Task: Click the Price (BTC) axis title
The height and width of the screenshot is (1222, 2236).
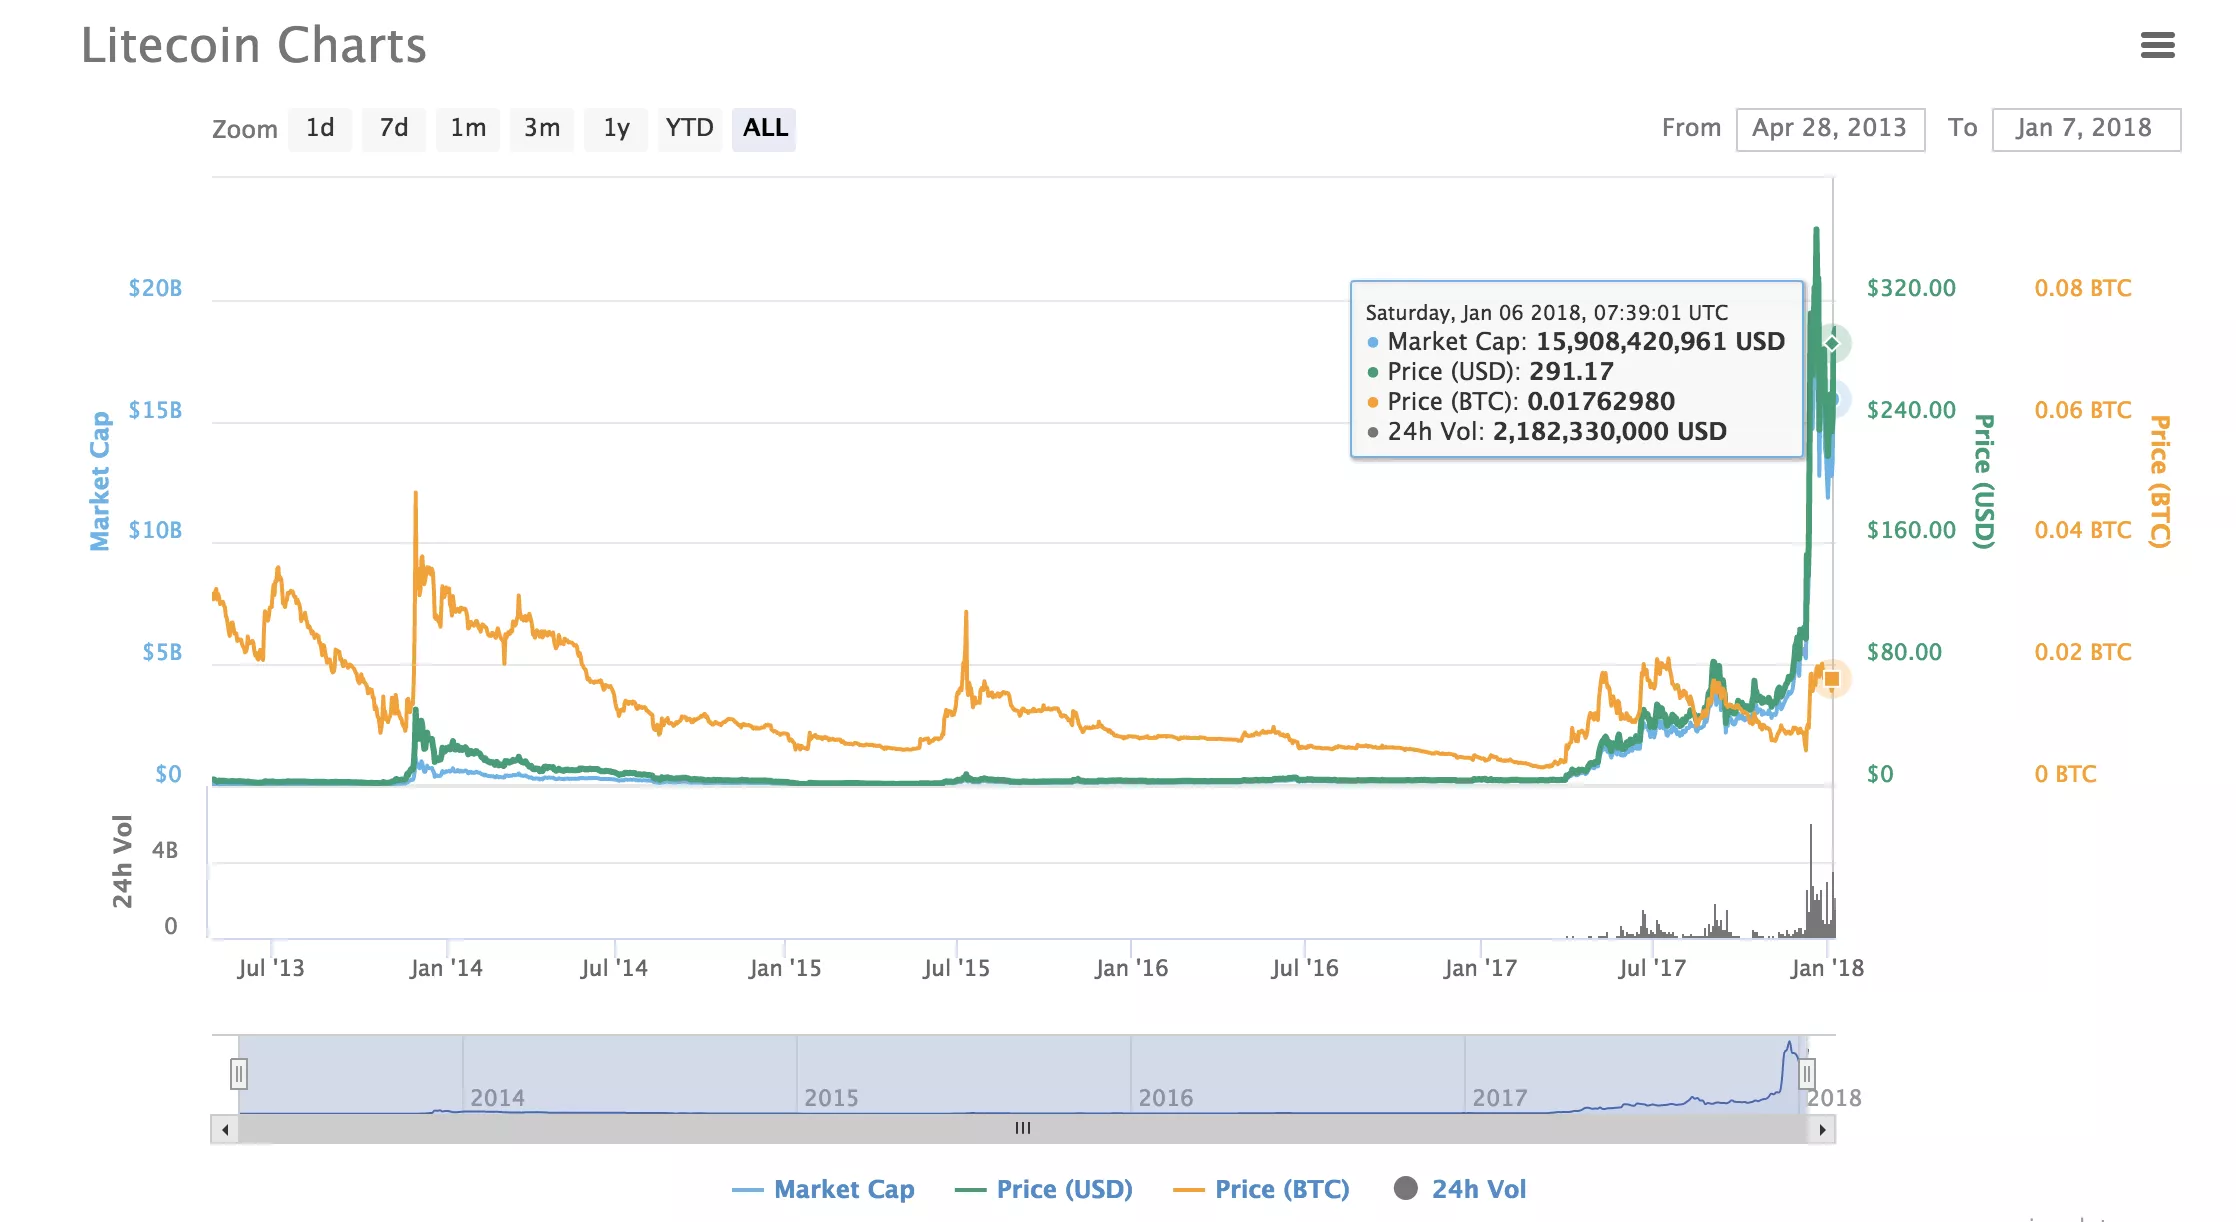Action: pos(2160,481)
